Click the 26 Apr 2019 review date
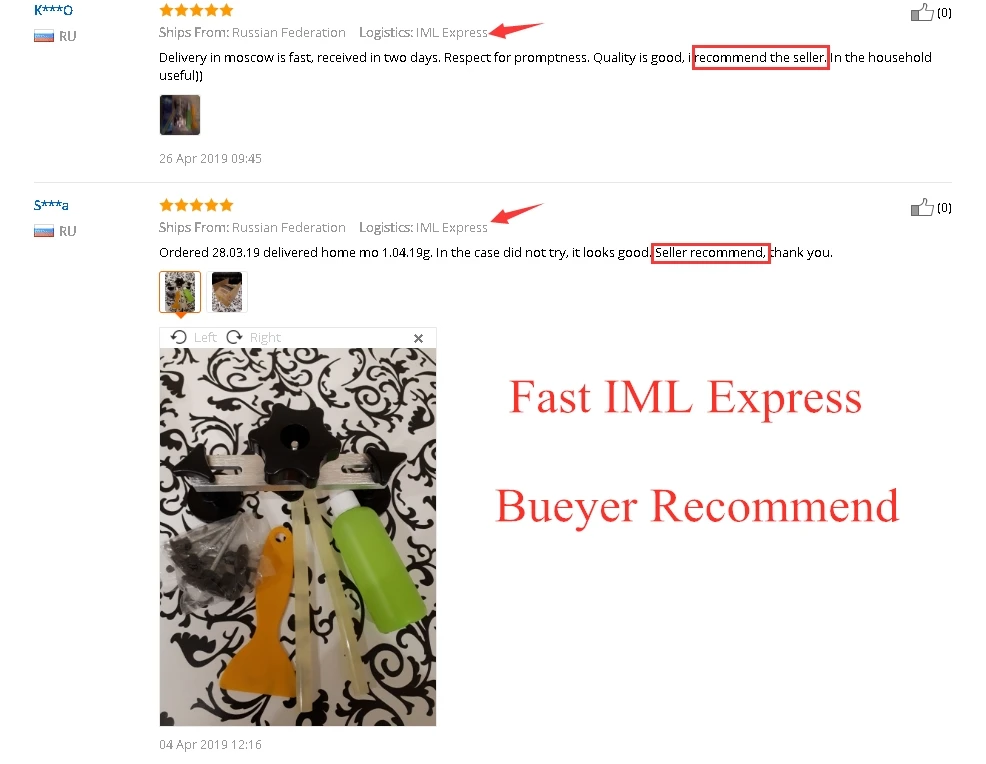 [x=210, y=158]
